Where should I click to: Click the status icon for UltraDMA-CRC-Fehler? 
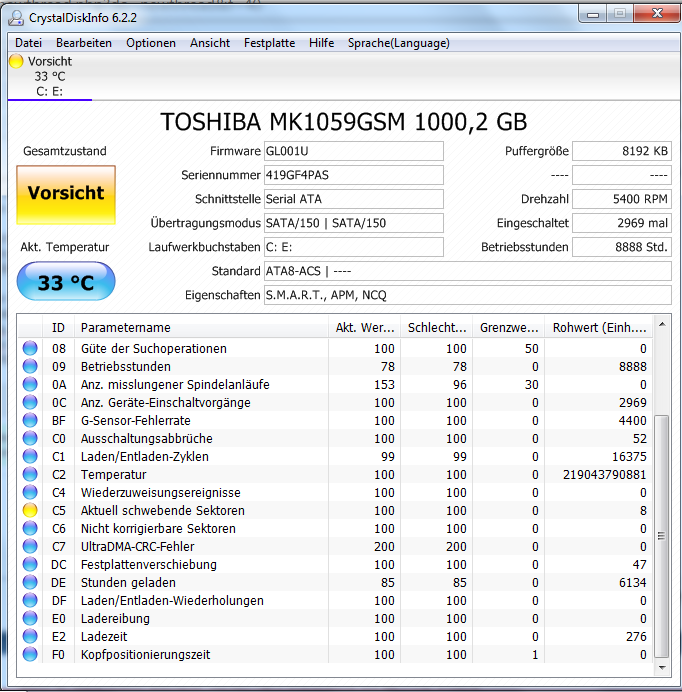(x=30, y=546)
